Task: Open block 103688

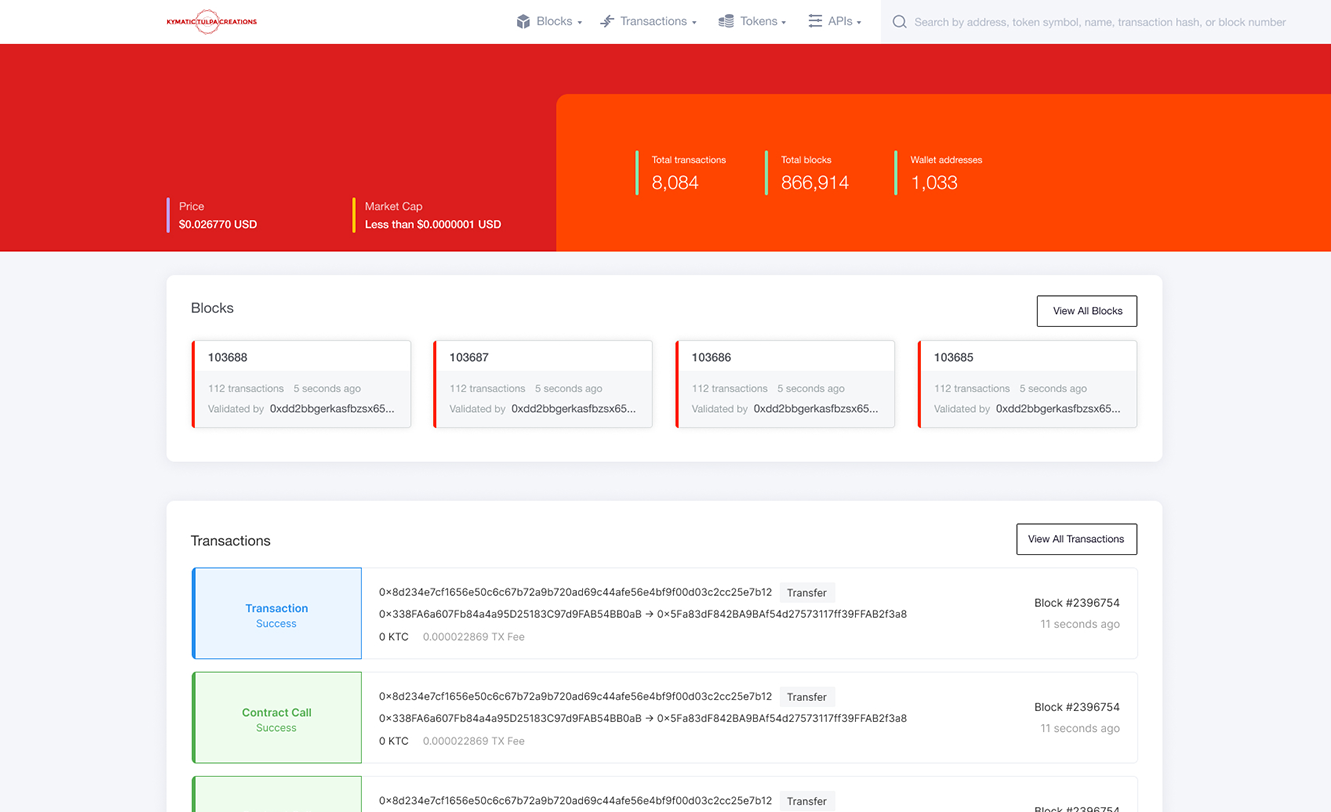Action: coord(228,357)
